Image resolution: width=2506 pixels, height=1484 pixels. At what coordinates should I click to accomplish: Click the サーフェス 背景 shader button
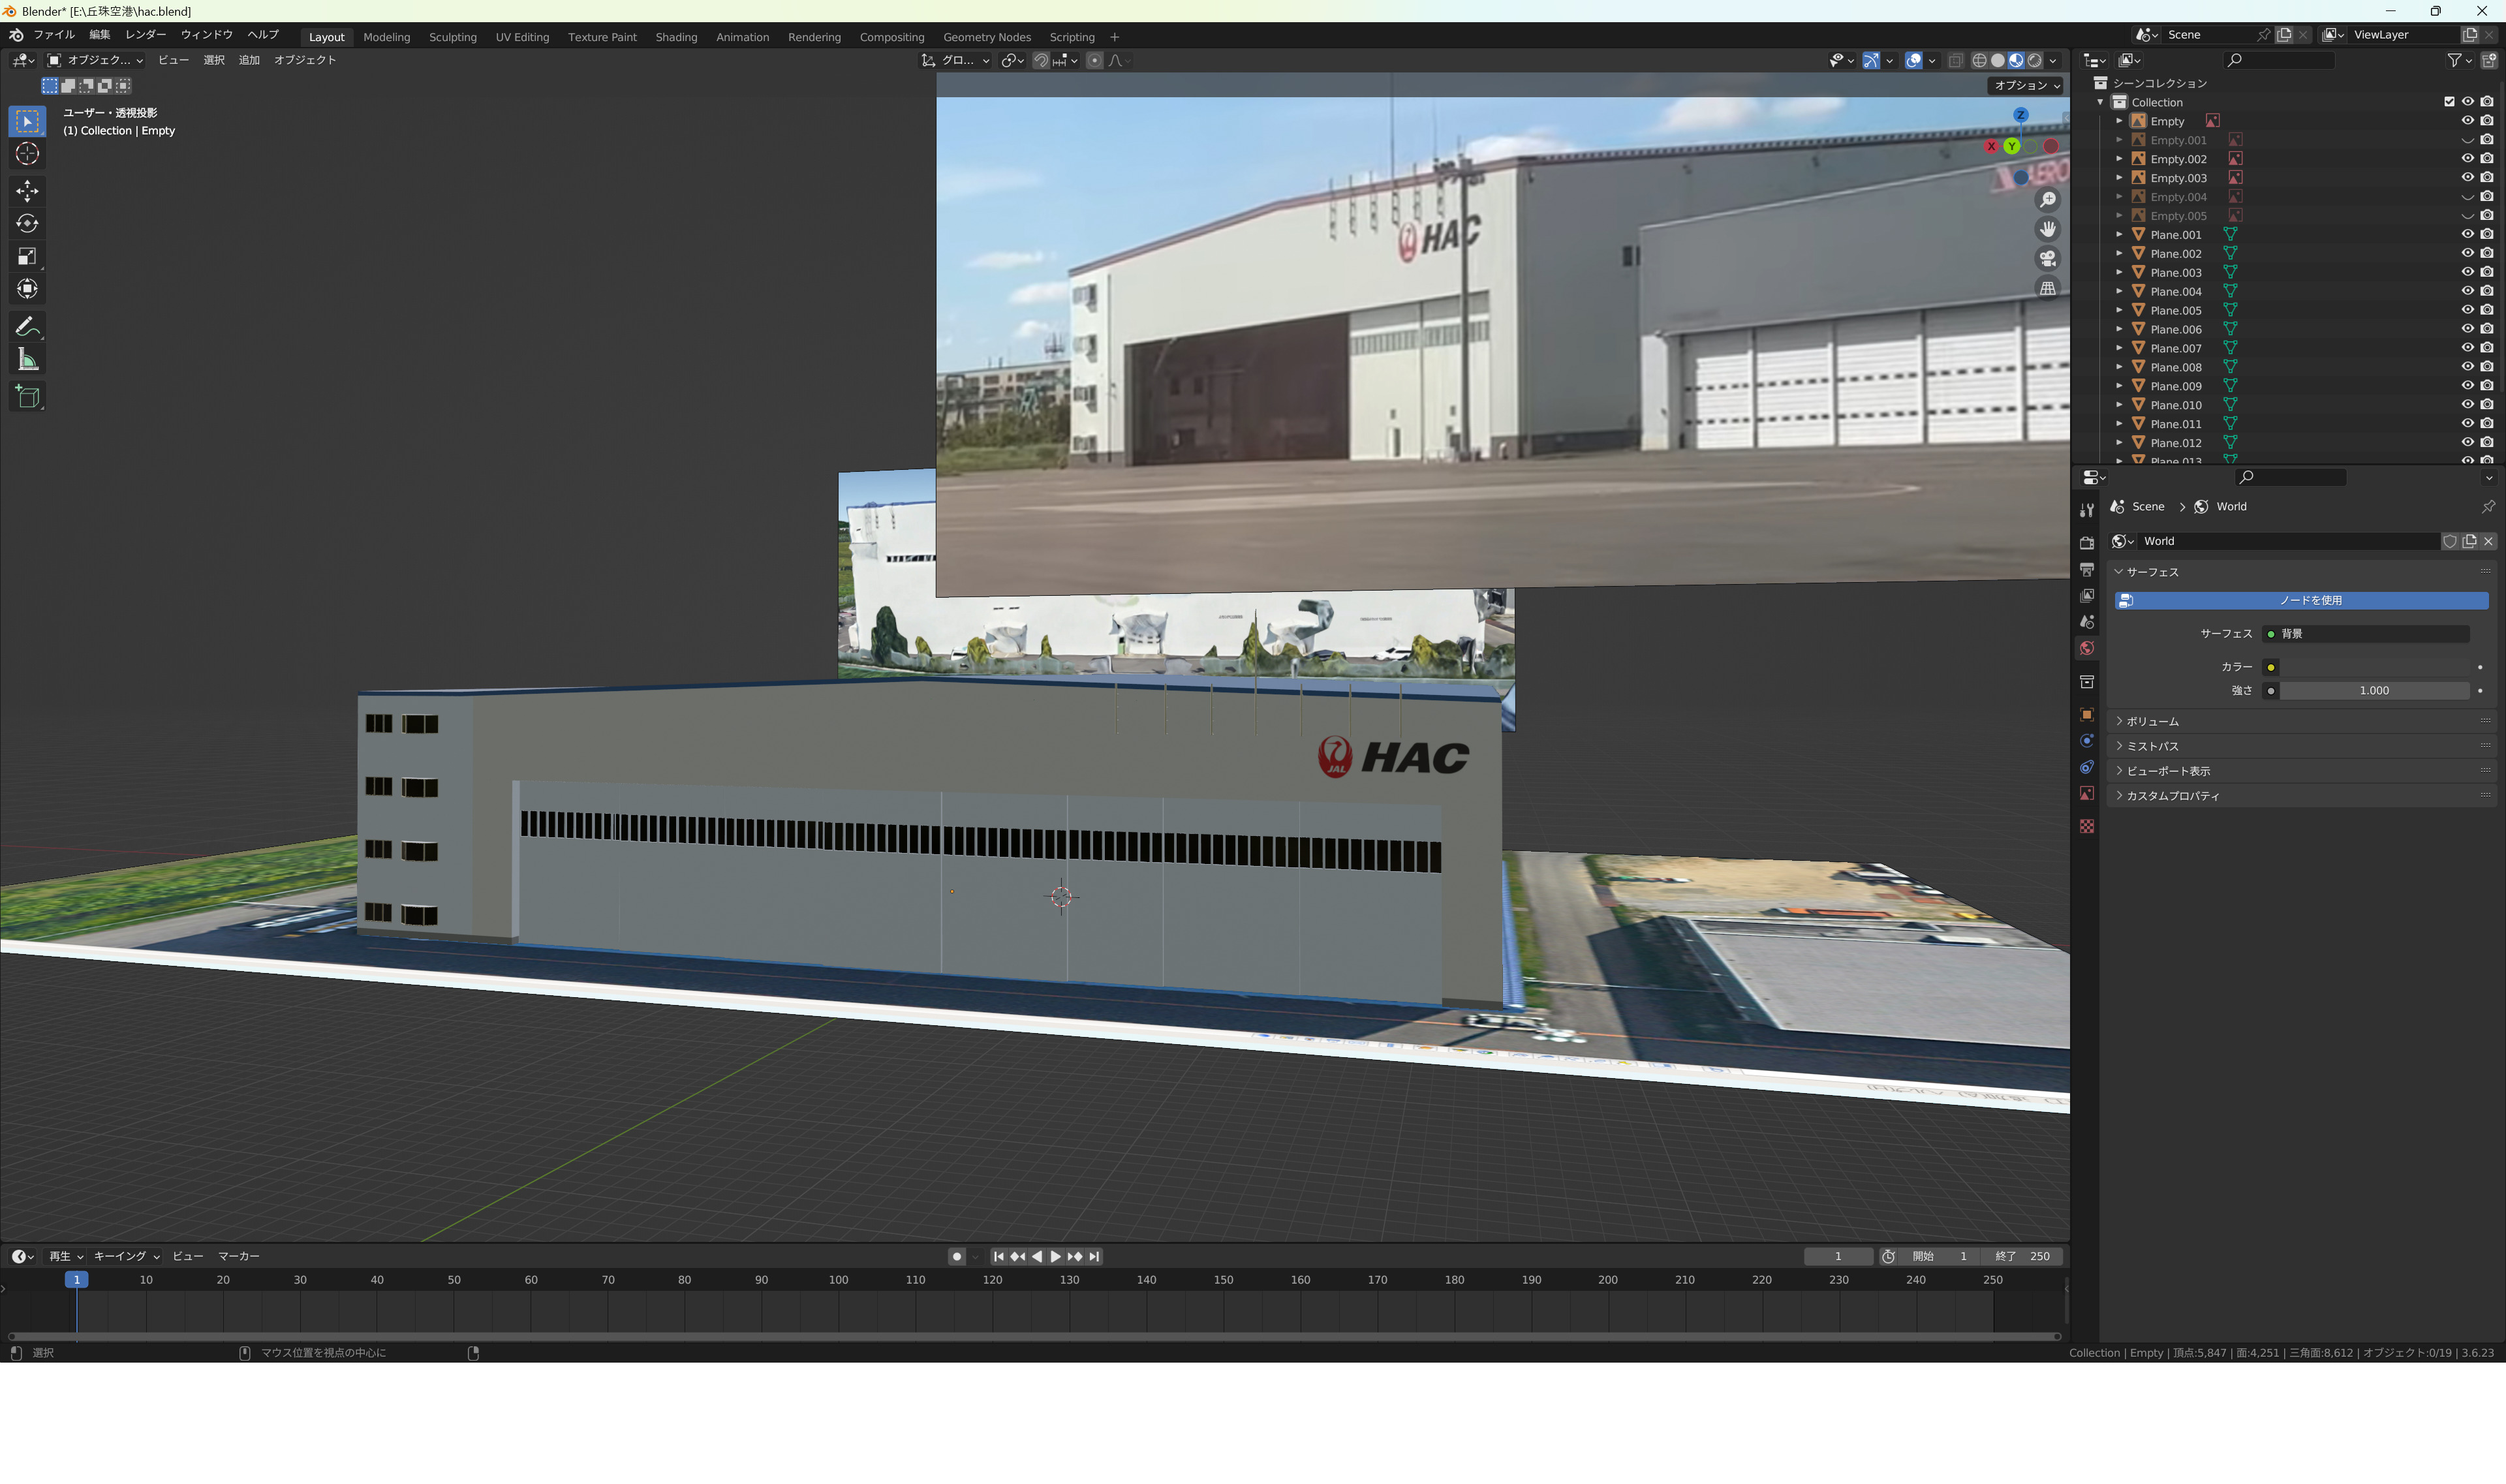pos(2366,634)
